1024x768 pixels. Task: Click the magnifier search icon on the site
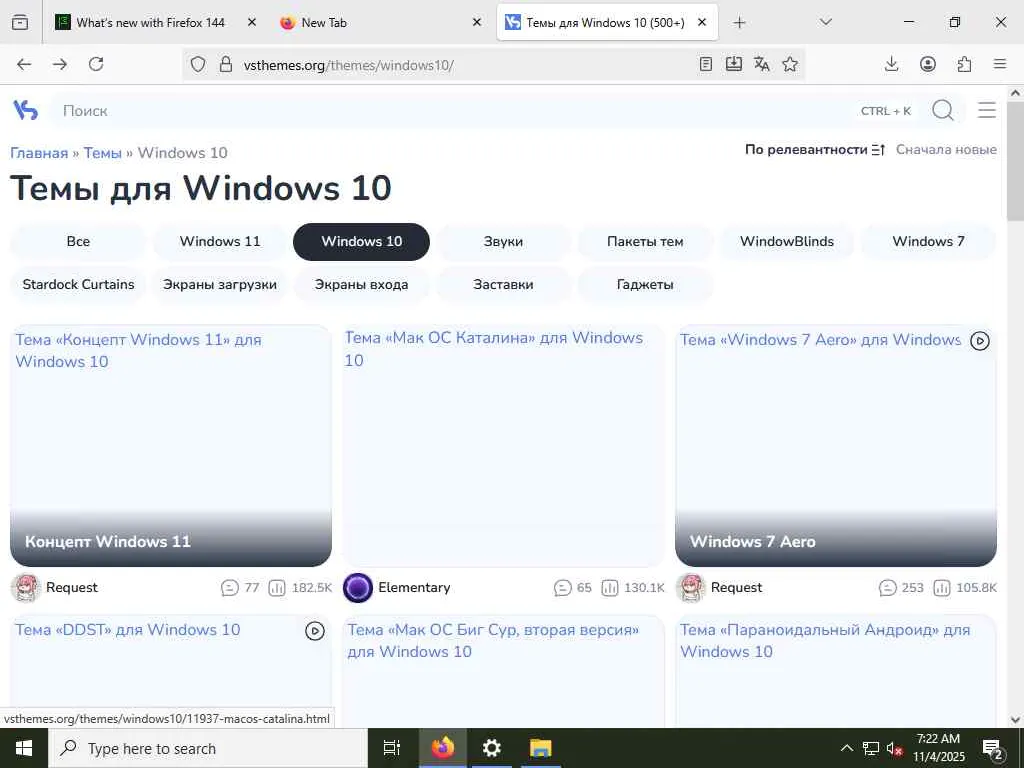[x=942, y=110]
